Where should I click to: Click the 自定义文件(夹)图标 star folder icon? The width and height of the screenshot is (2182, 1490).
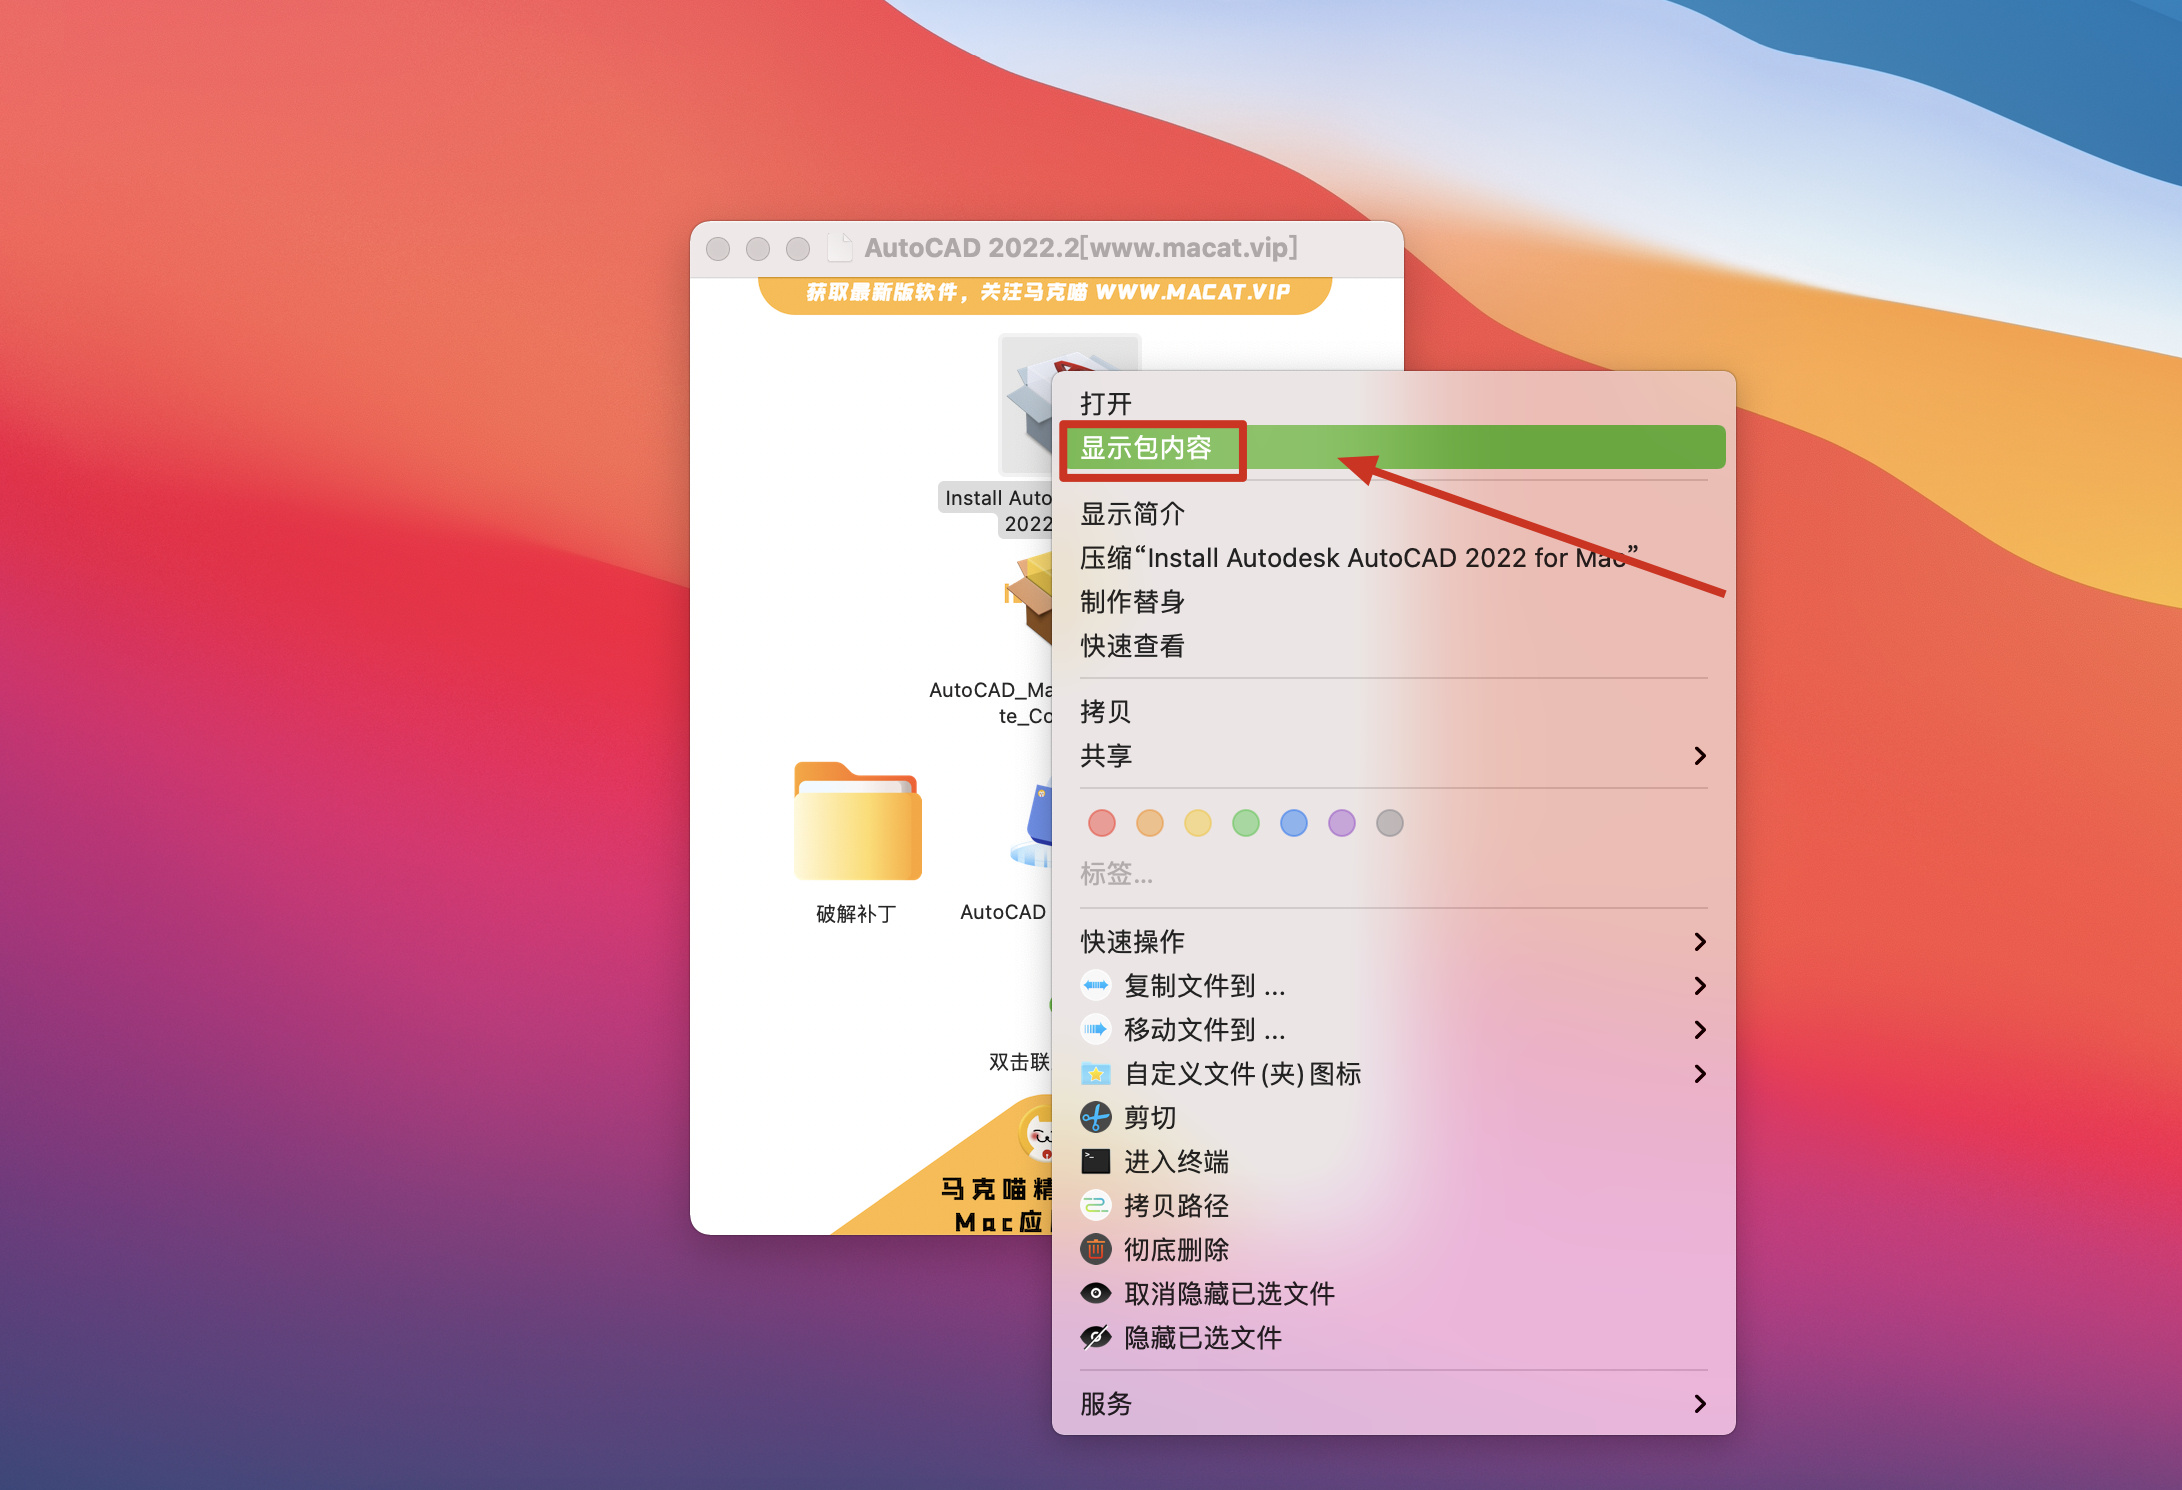tap(1096, 1073)
